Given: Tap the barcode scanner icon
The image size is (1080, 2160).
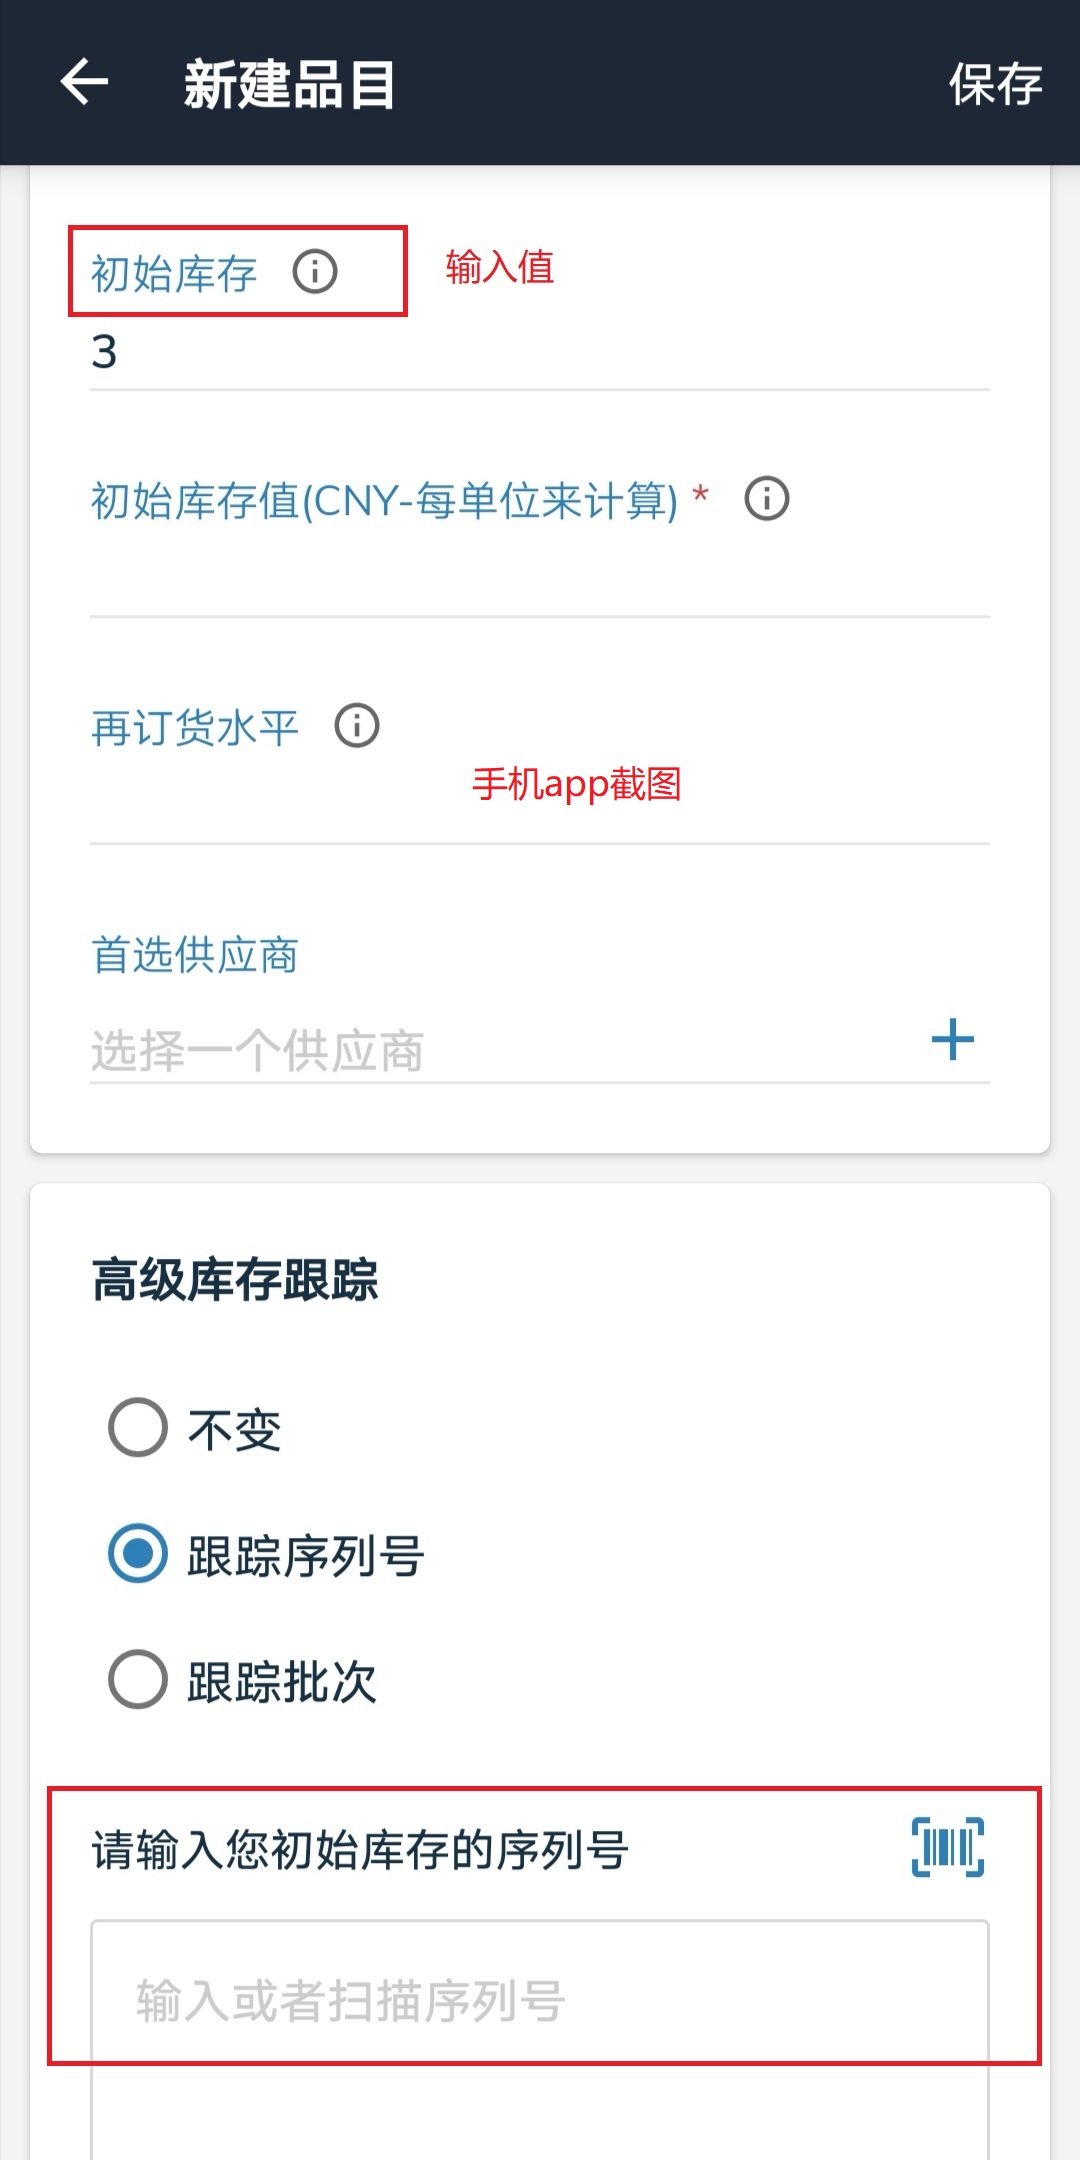Looking at the screenshot, I should (947, 1847).
